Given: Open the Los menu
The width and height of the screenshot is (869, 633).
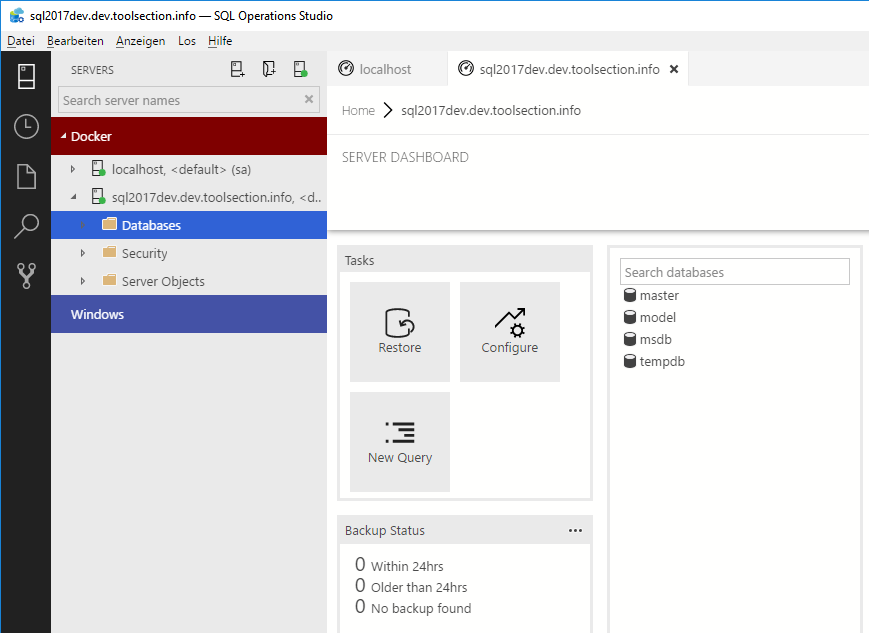Looking at the screenshot, I should click(187, 41).
